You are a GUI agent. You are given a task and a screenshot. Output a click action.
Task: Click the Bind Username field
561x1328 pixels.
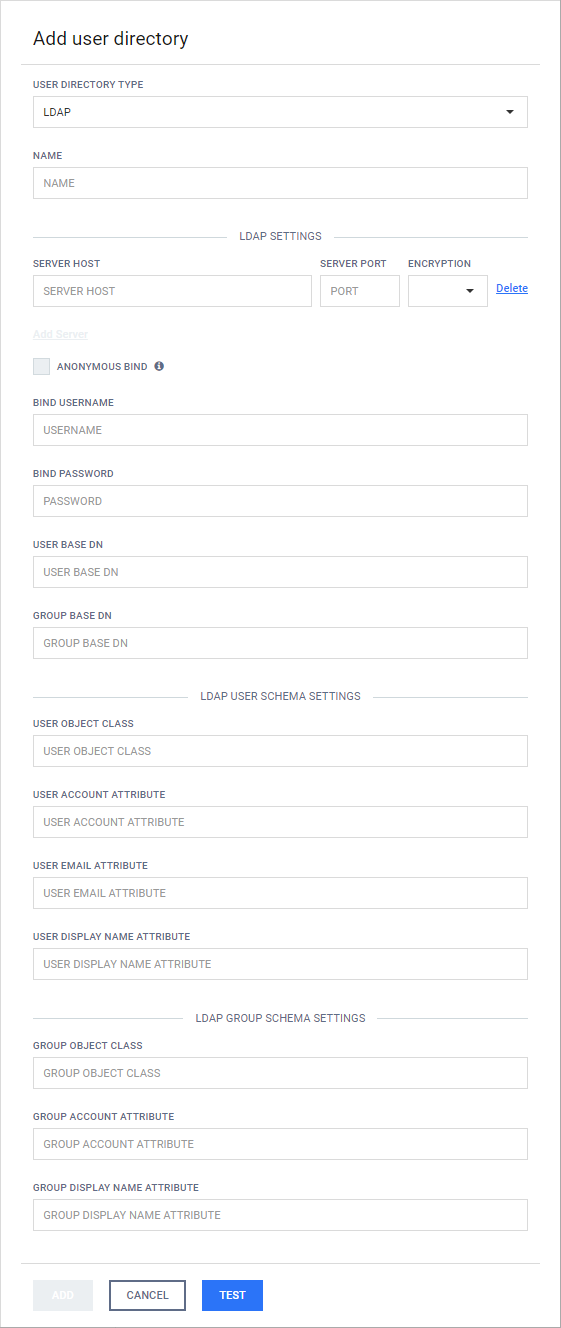pos(280,430)
